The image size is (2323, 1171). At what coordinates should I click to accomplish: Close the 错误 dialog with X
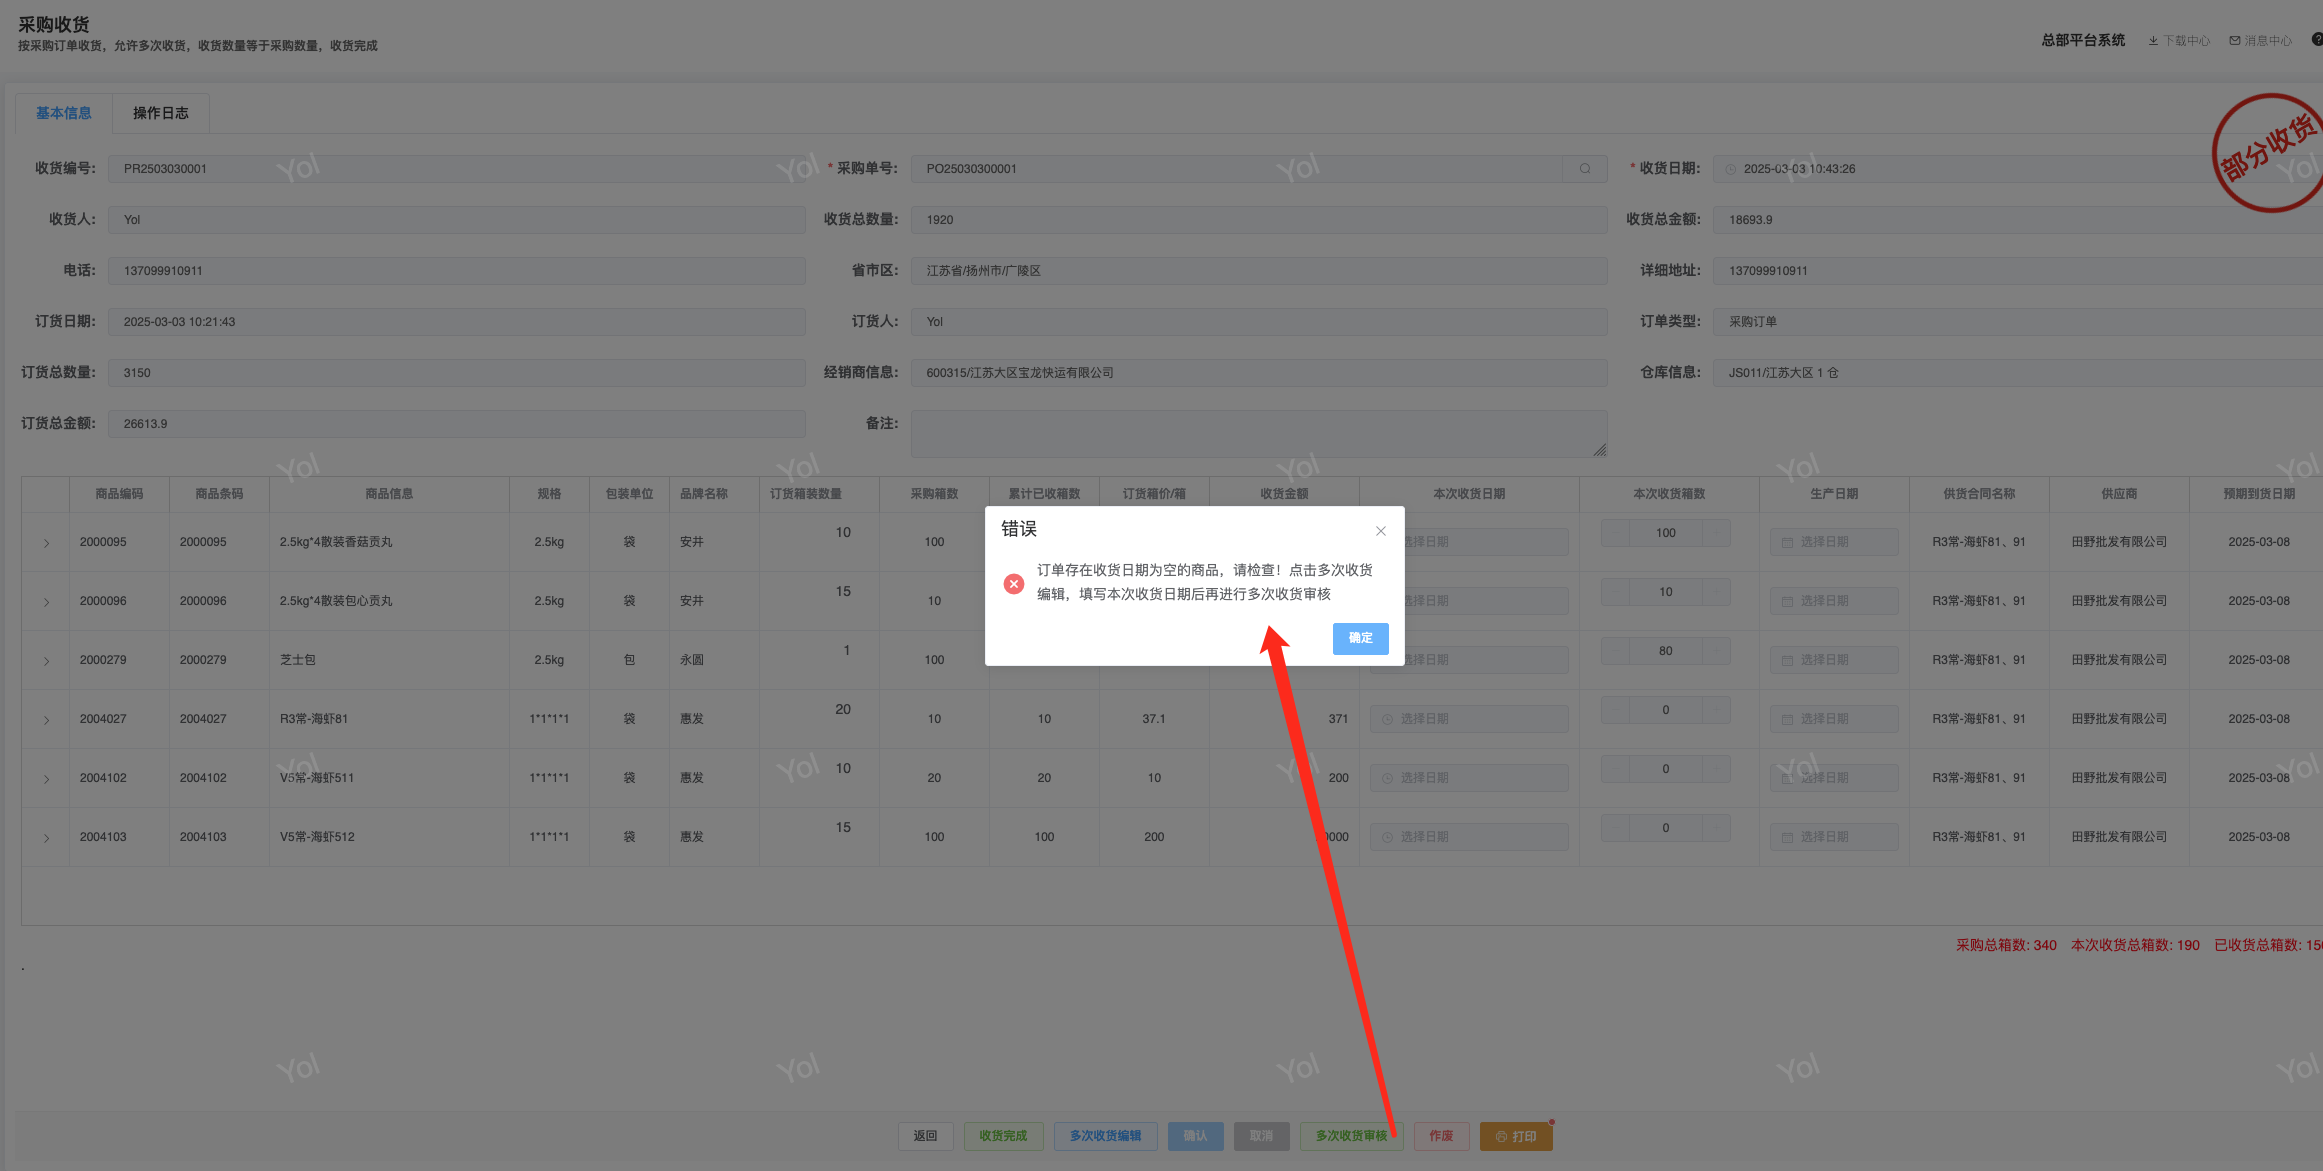click(1380, 531)
